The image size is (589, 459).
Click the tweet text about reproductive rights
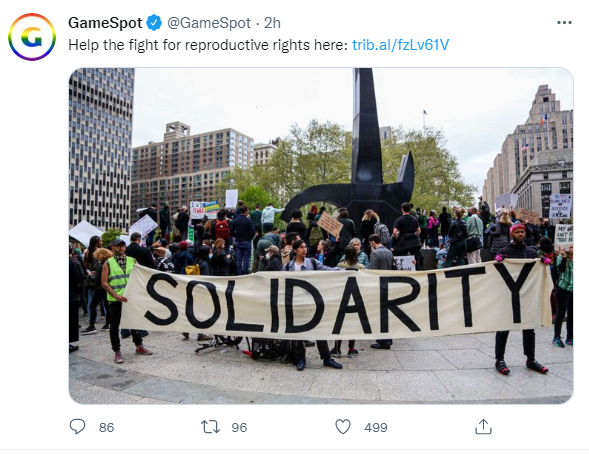(208, 45)
